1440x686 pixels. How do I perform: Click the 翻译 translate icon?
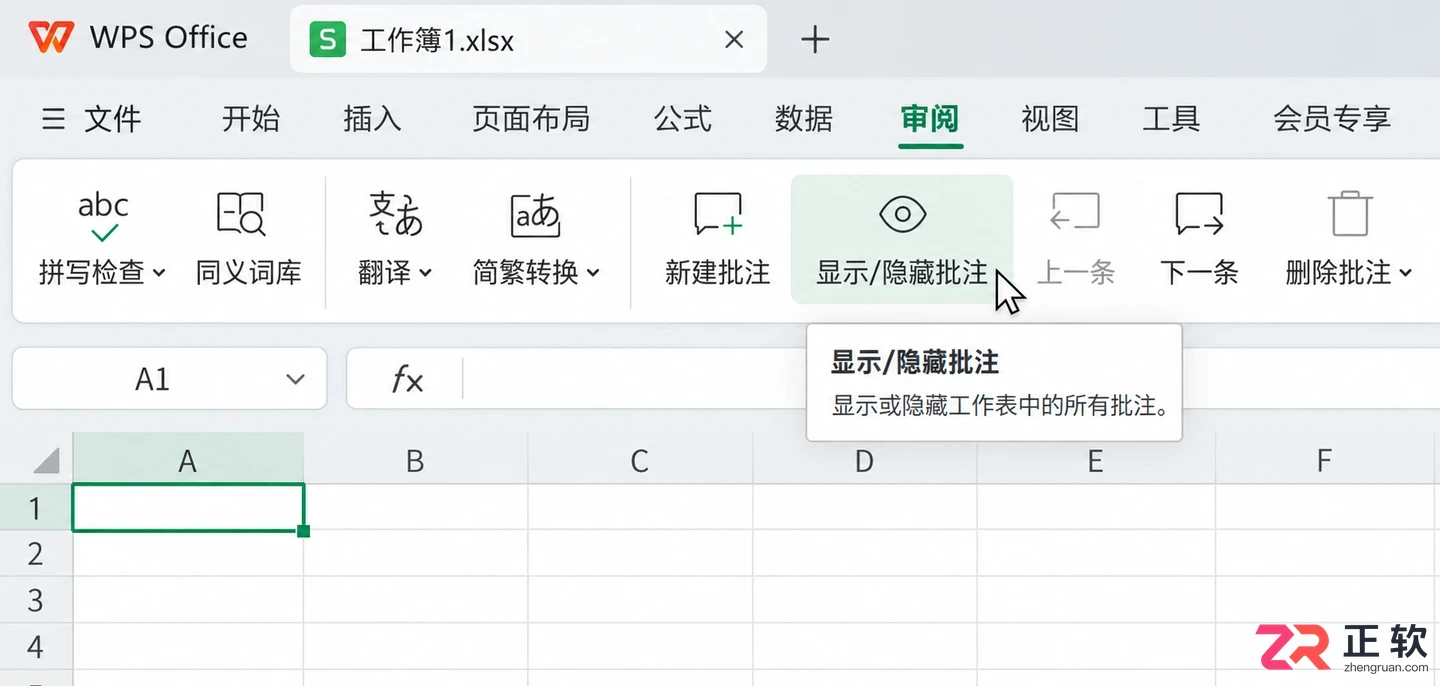[x=396, y=214]
